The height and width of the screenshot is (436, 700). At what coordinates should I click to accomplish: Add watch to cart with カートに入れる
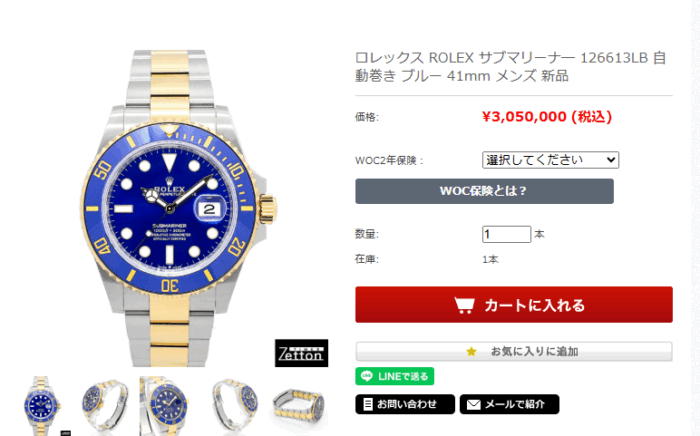[x=514, y=305]
